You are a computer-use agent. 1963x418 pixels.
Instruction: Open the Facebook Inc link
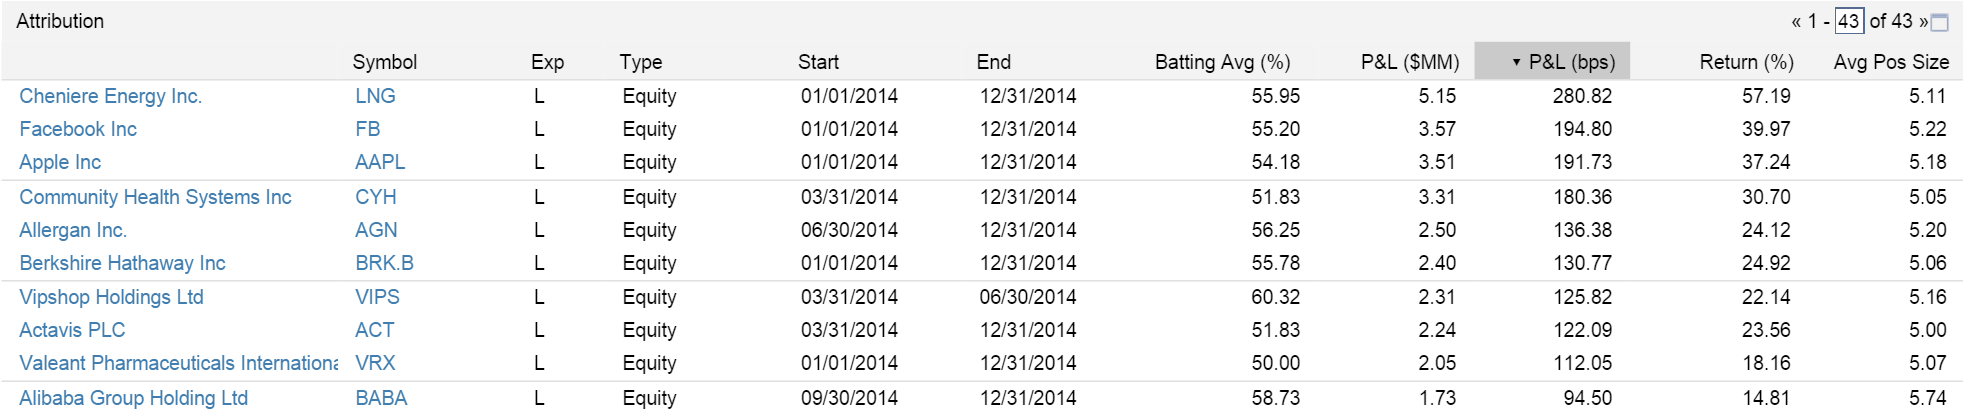coord(78,129)
